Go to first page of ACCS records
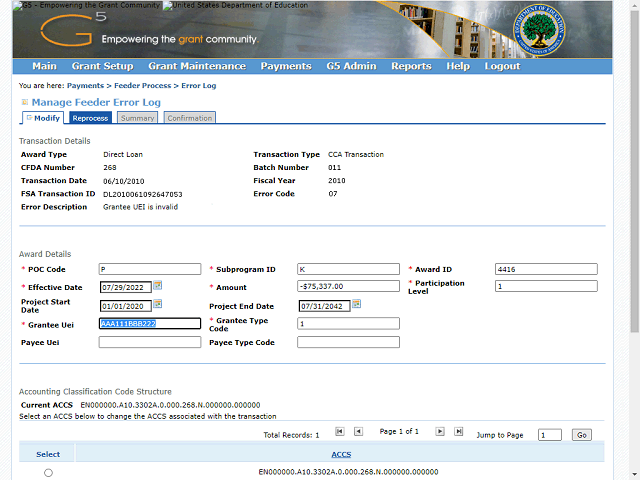Screen dimensions: 640x480 click(340, 431)
